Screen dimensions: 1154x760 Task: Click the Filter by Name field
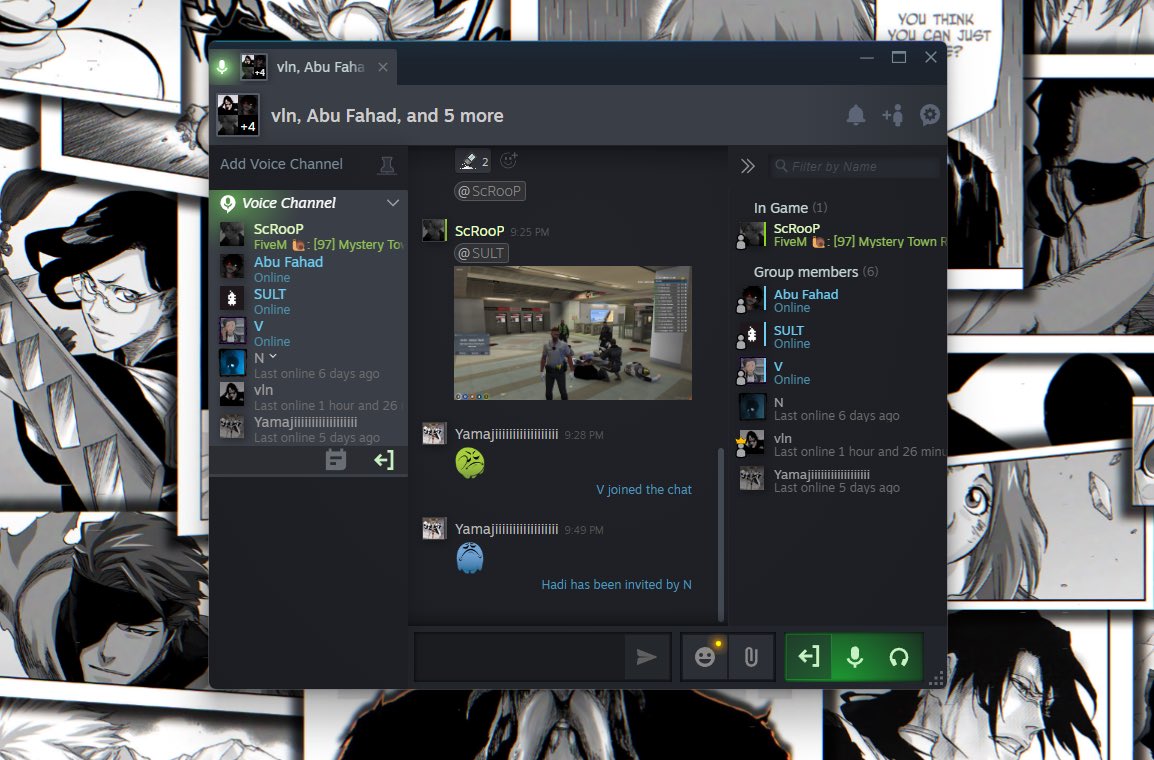(855, 166)
